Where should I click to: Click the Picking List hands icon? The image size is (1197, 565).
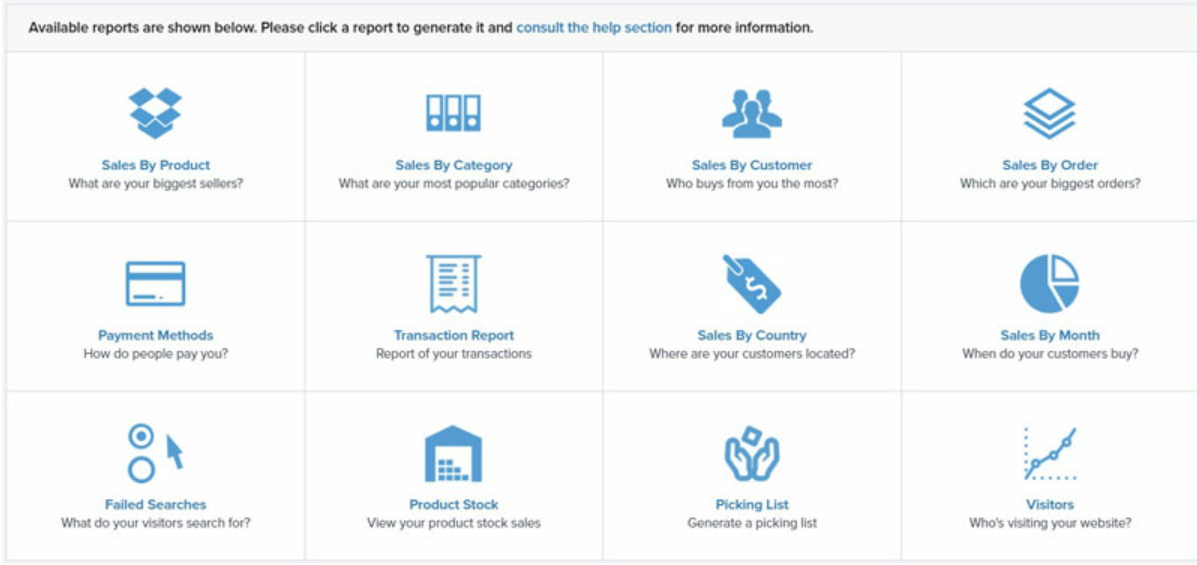[x=752, y=454]
